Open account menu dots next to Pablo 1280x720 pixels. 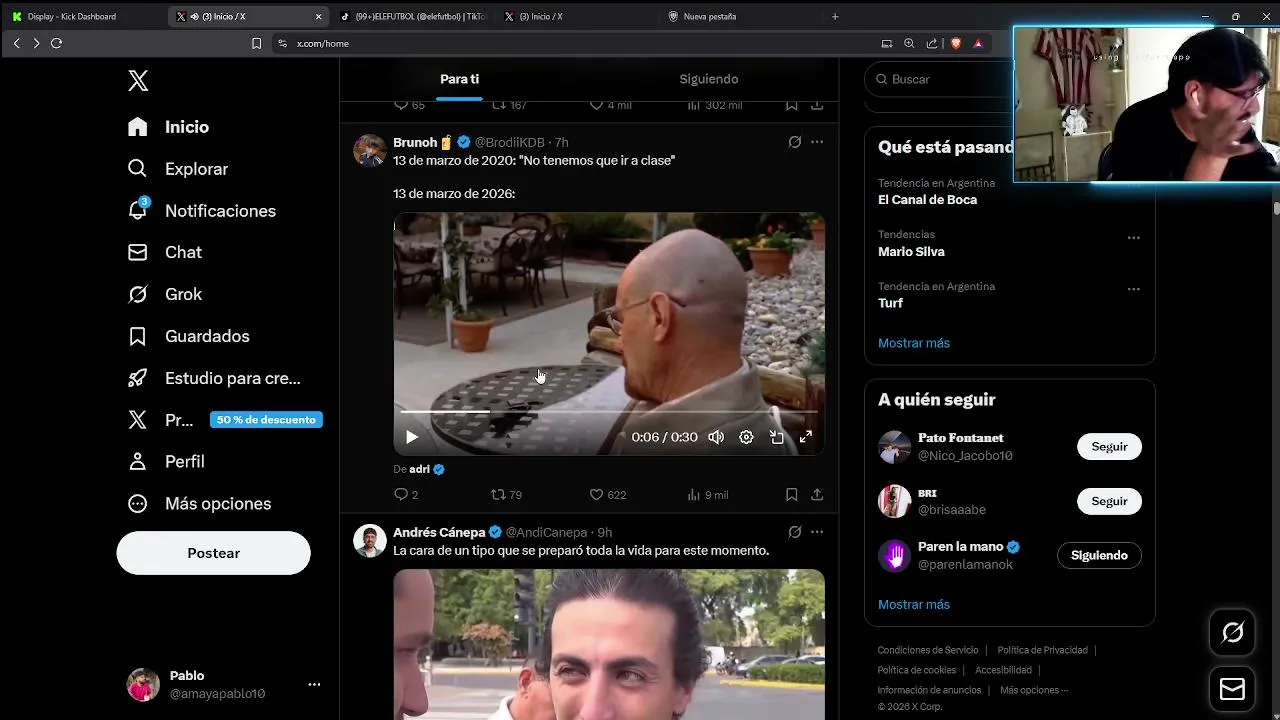click(x=314, y=684)
